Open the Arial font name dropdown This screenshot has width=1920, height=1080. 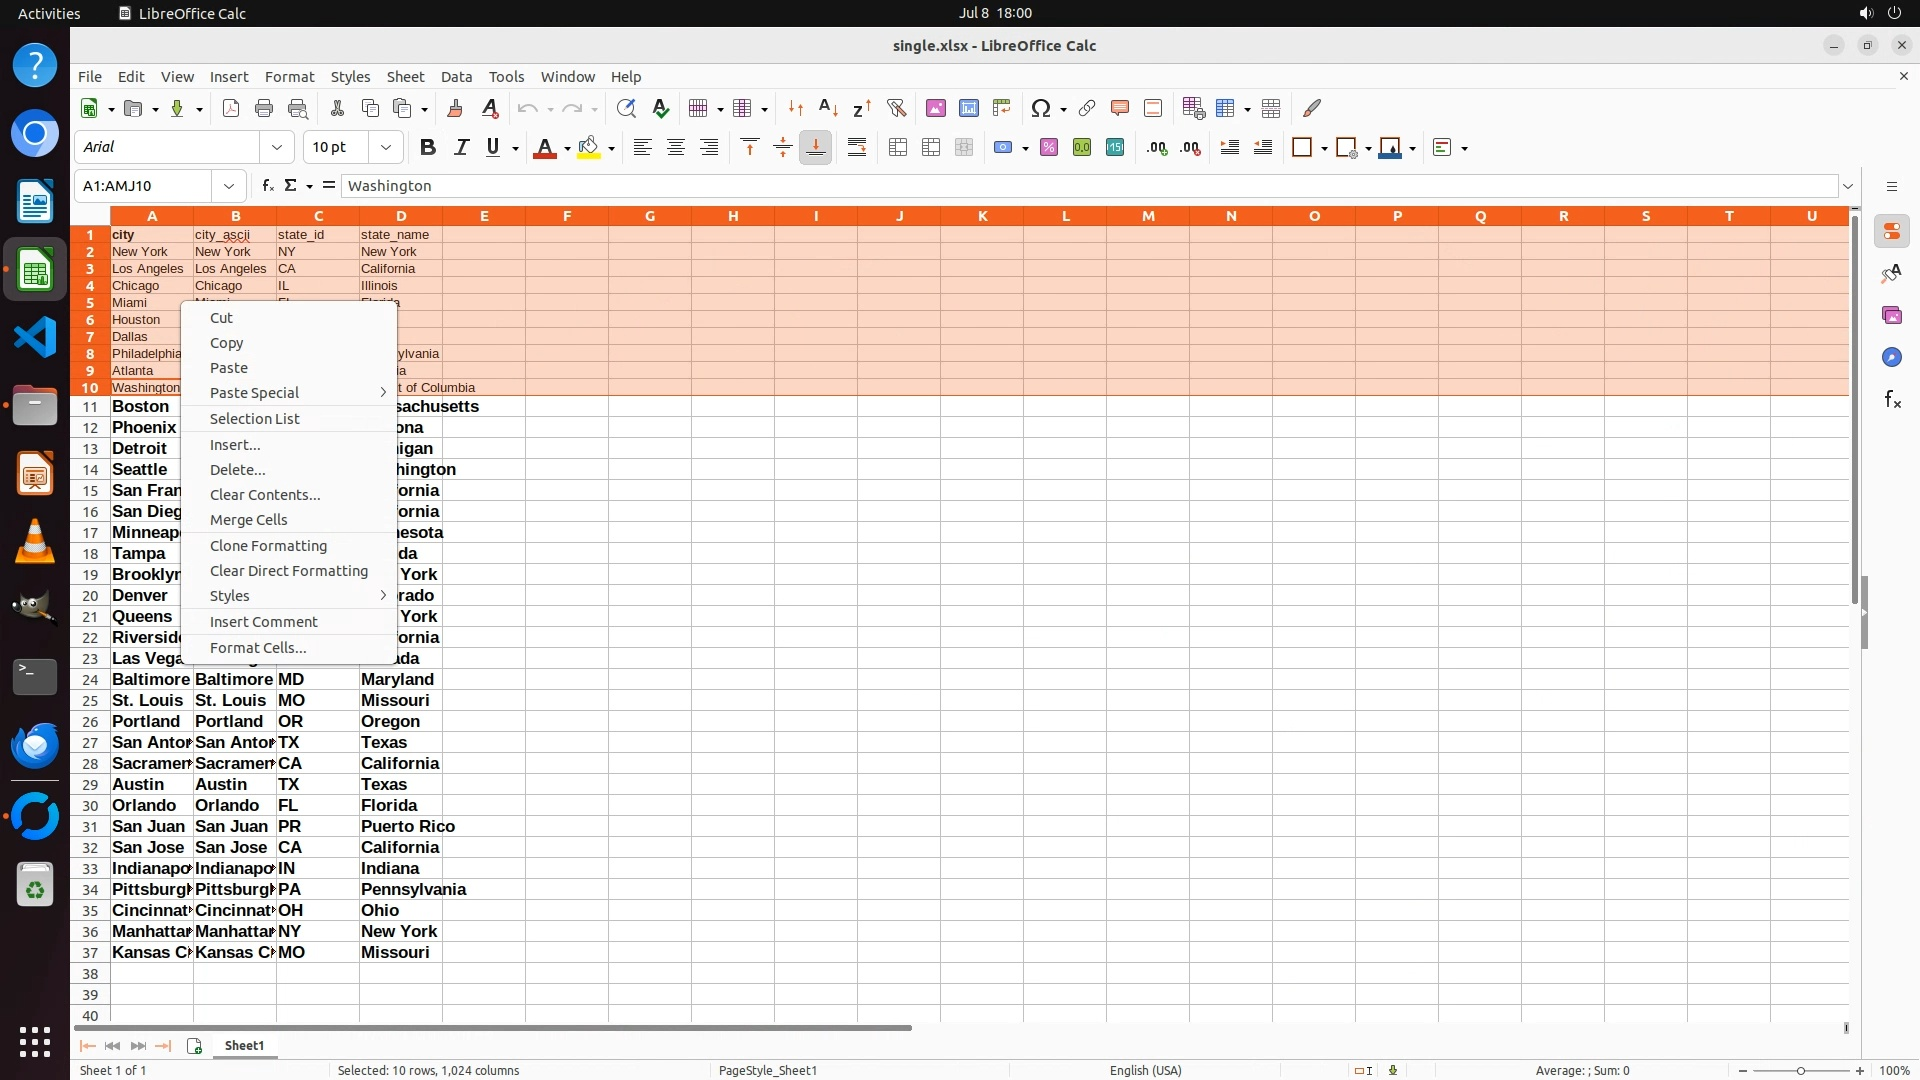(277, 148)
